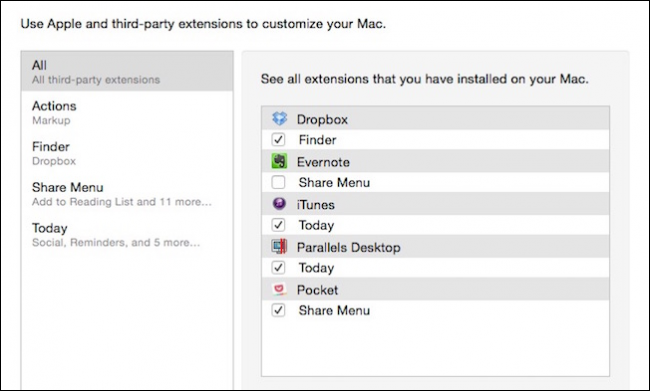Viewport: 650px width, 391px height.
Task: Click 'Dropbox' subtitle under sidebar Finder
Action: click(54, 161)
